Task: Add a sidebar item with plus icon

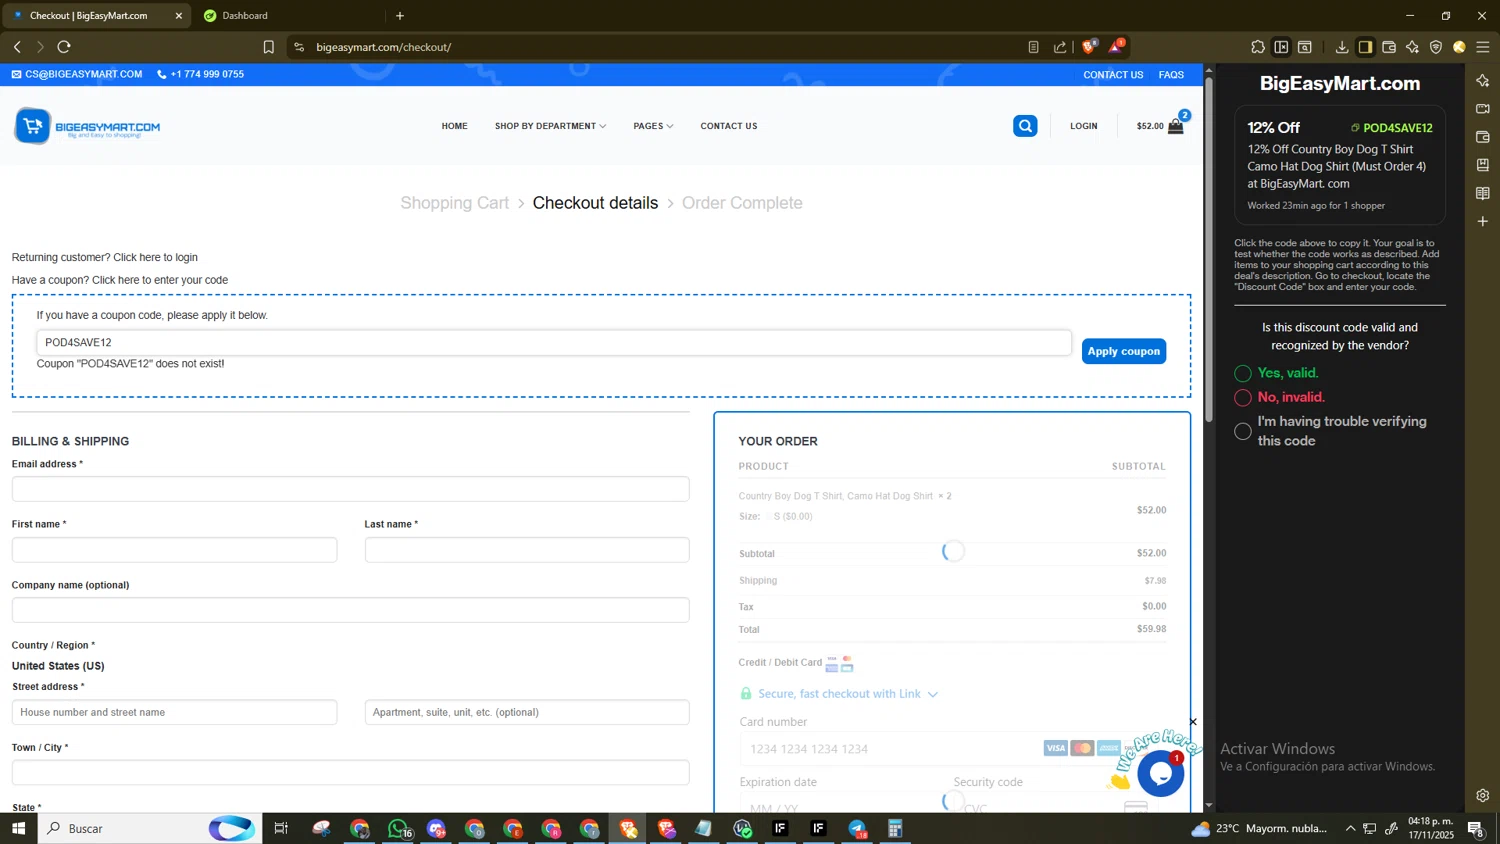Action: click(1483, 221)
